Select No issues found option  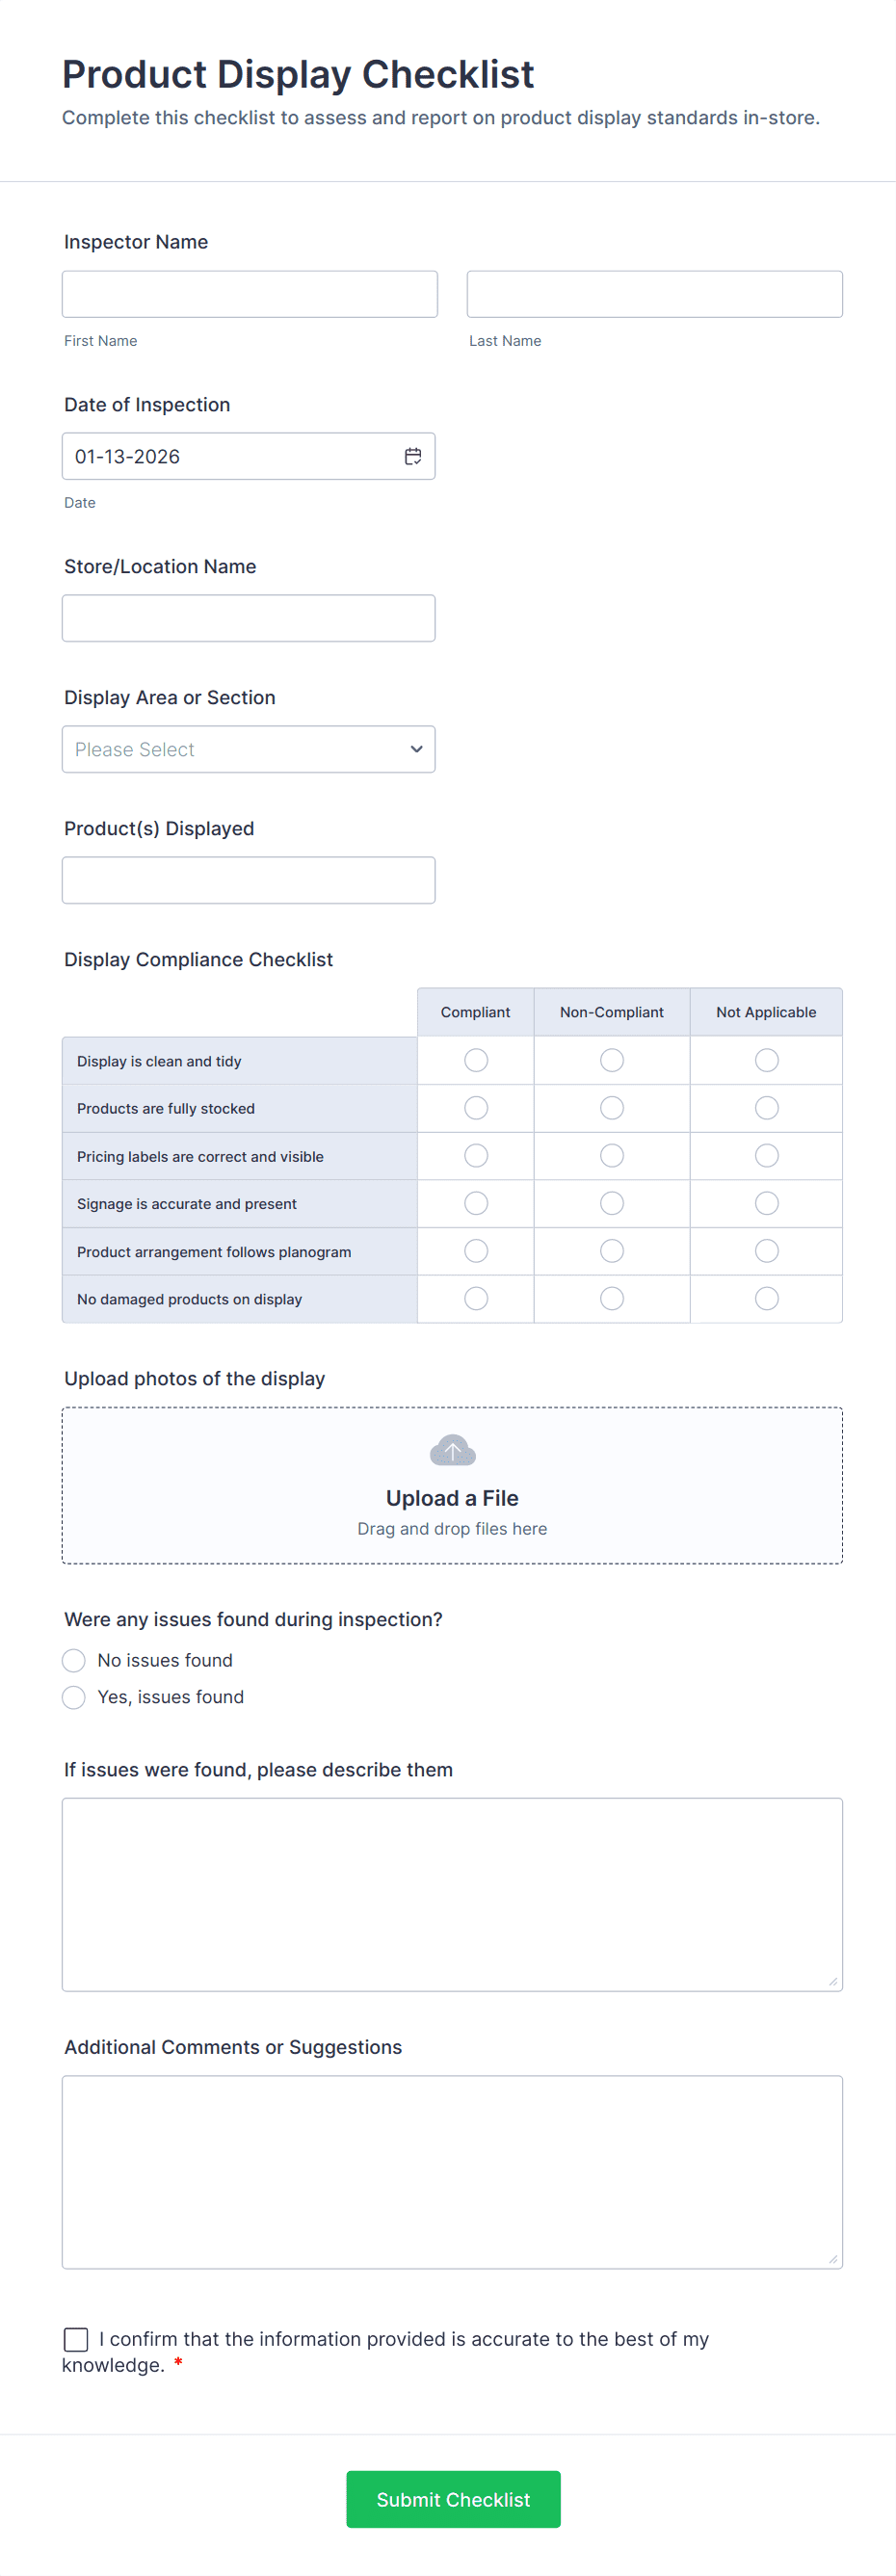[x=74, y=1660]
